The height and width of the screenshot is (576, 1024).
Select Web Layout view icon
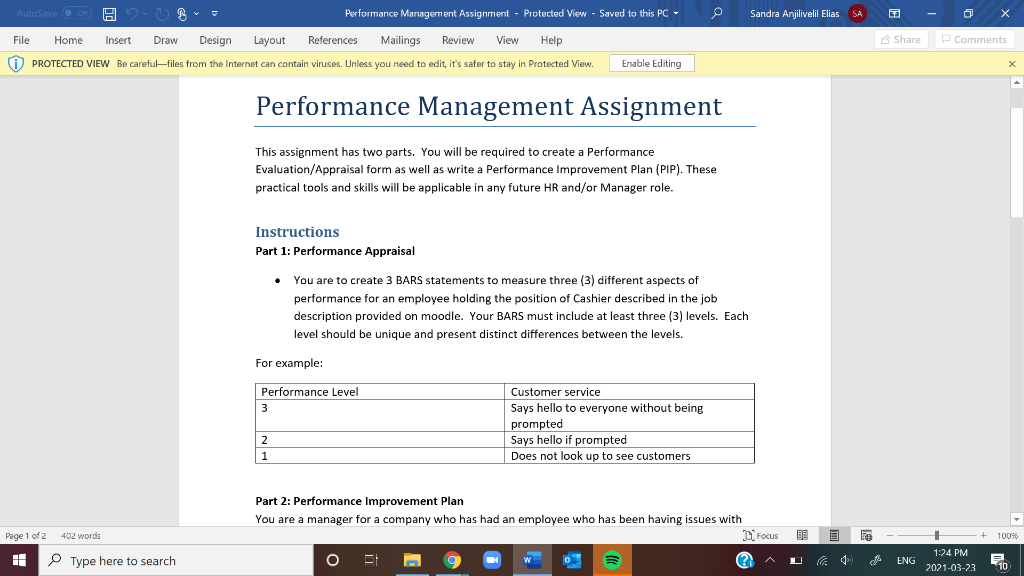867,535
